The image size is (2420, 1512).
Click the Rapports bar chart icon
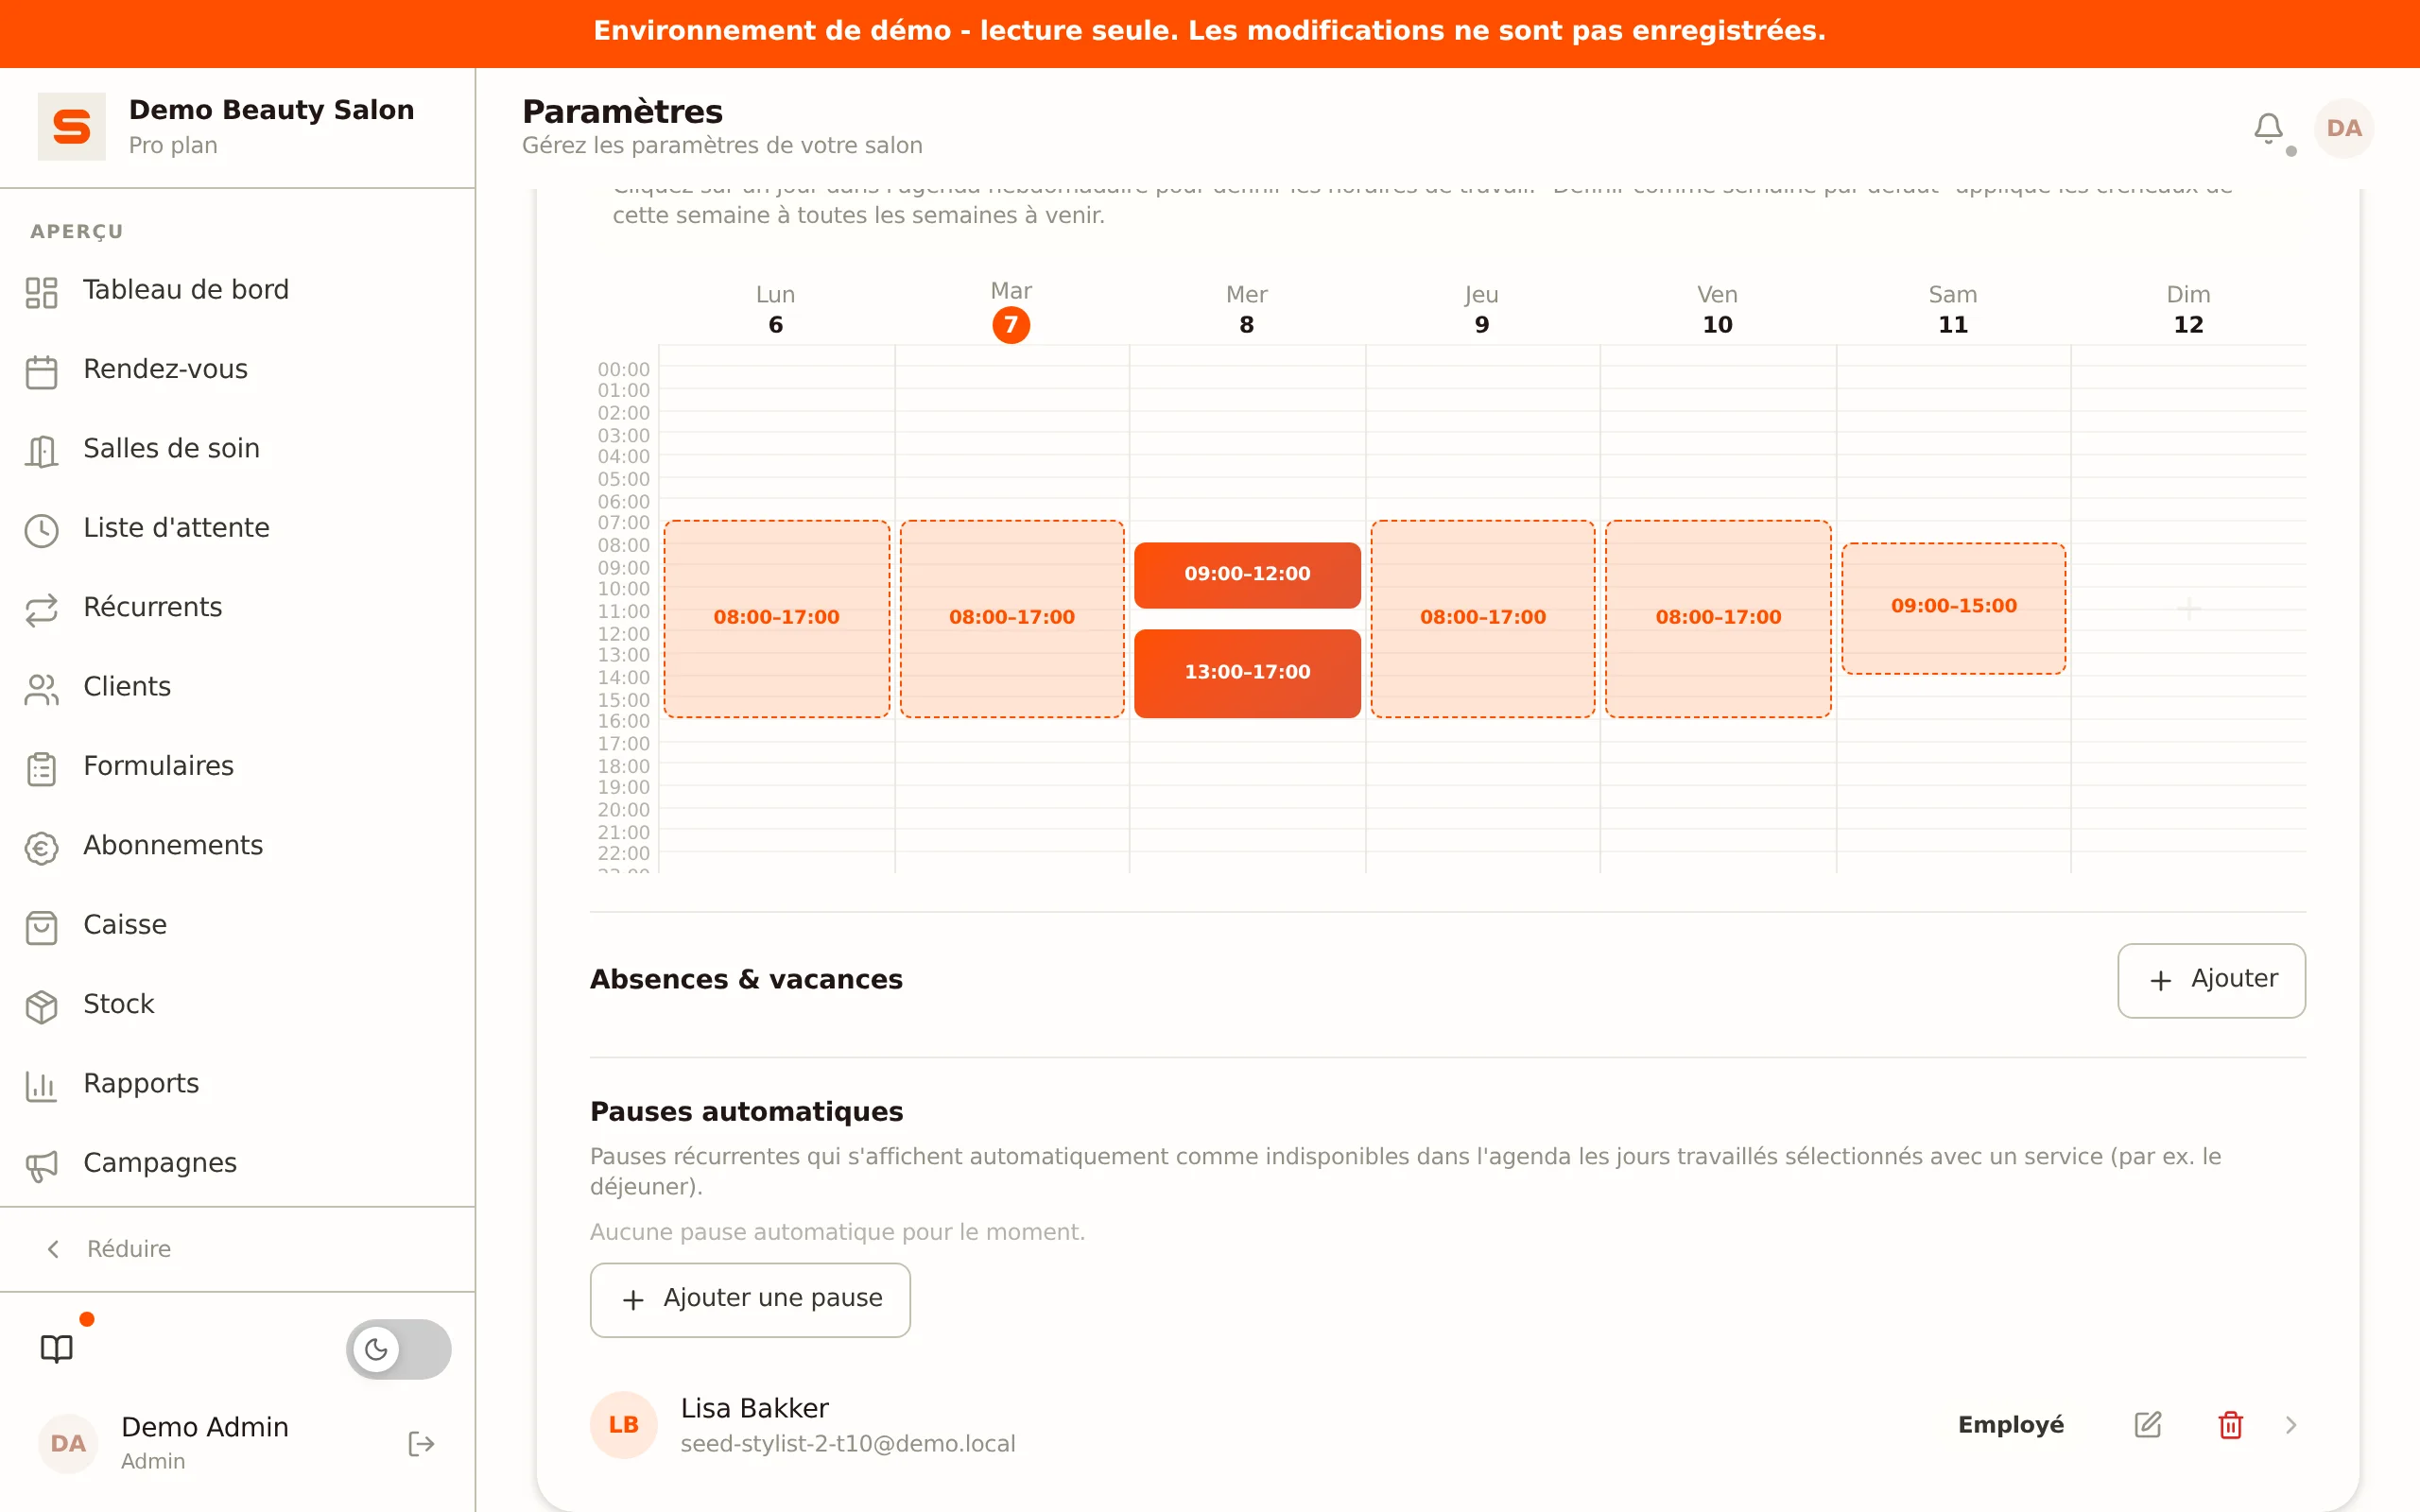pos(41,1086)
